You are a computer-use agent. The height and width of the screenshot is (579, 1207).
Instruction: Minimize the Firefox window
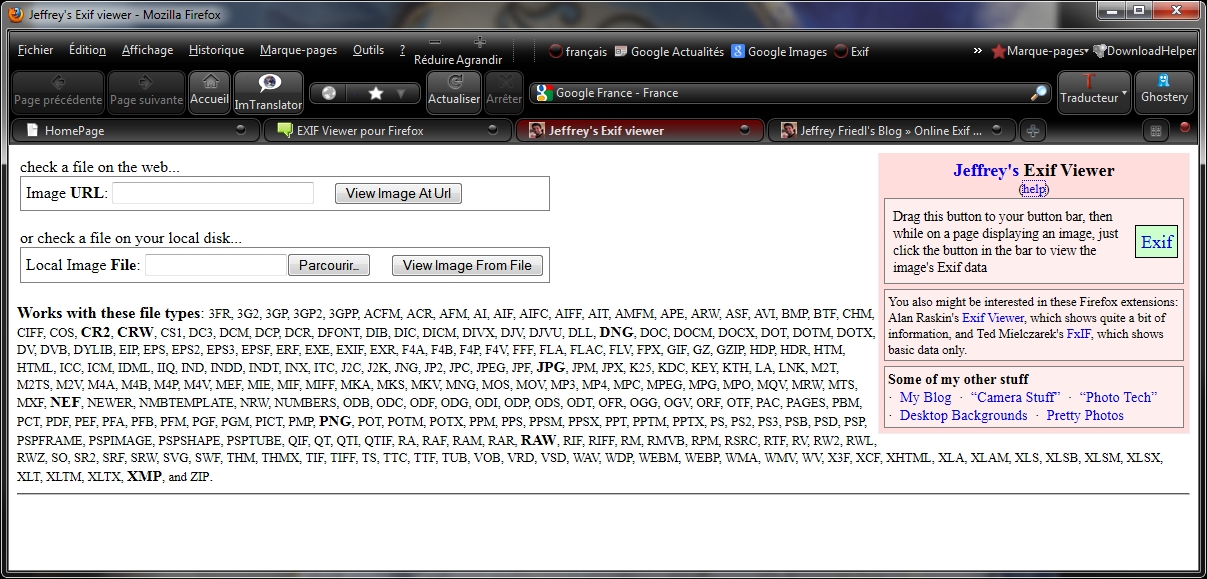tap(1112, 10)
